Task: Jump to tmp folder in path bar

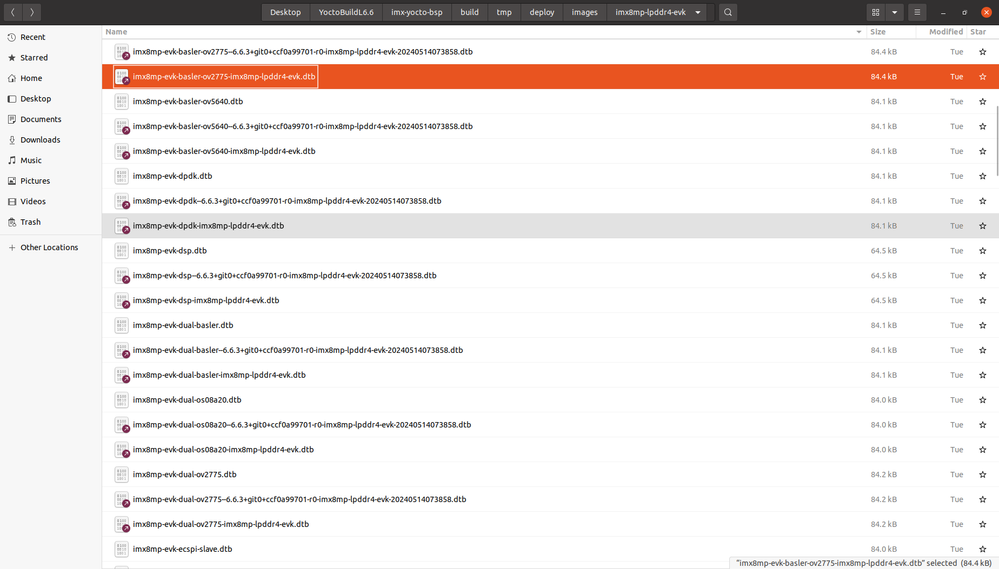Action: pos(504,12)
